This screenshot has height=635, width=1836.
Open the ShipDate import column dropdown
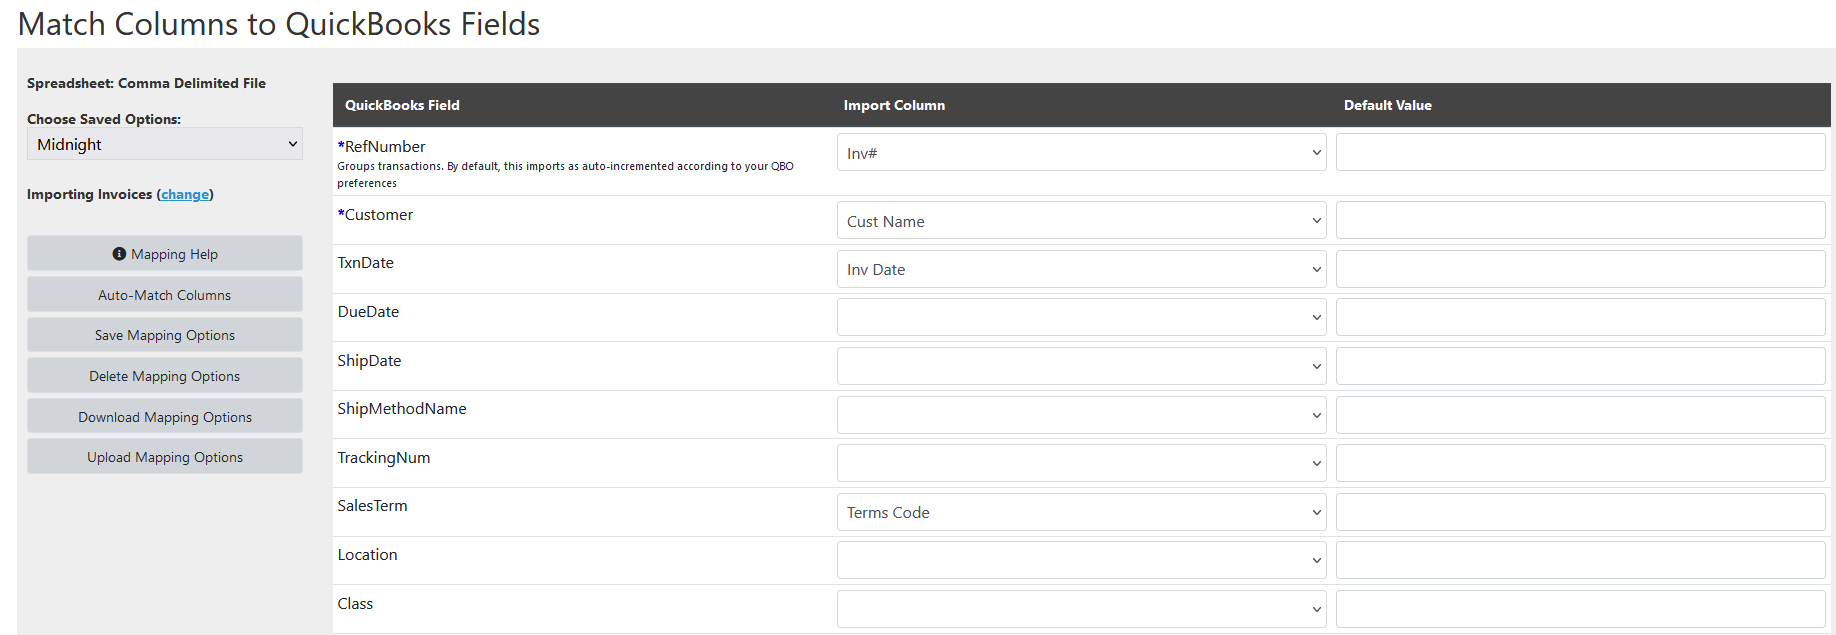pyautogui.click(x=1082, y=366)
